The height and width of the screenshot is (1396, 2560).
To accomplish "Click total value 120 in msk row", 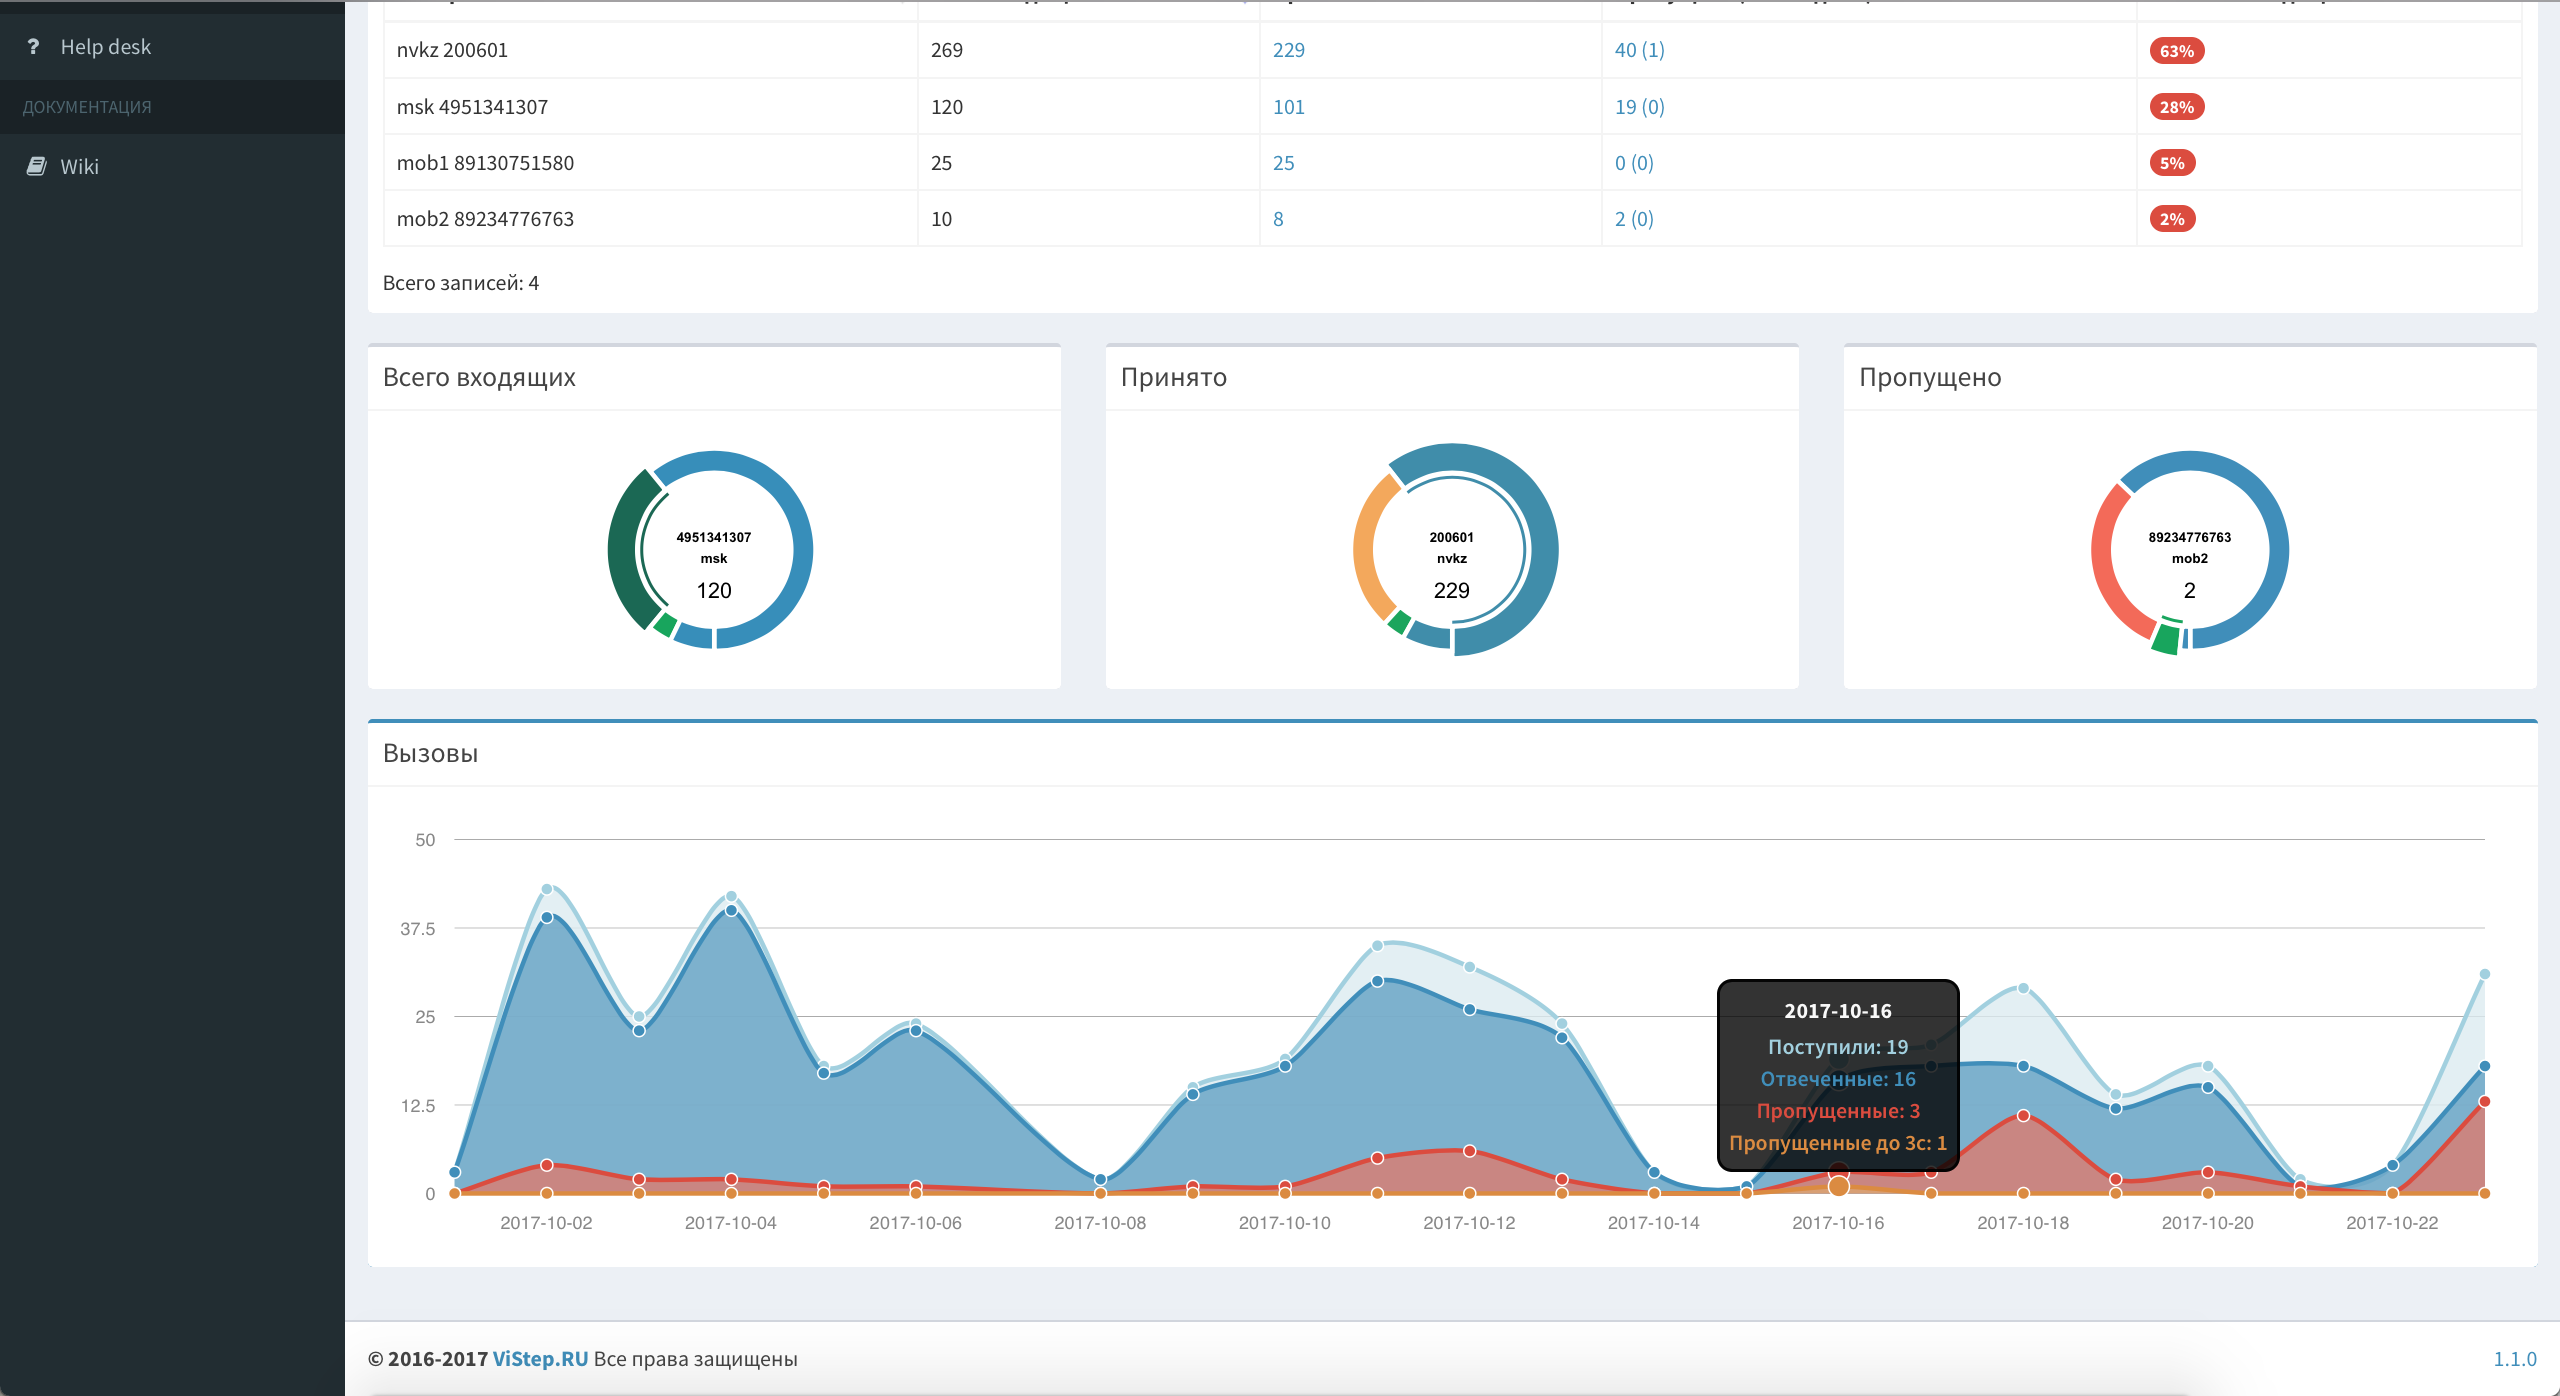I will (946, 107).
